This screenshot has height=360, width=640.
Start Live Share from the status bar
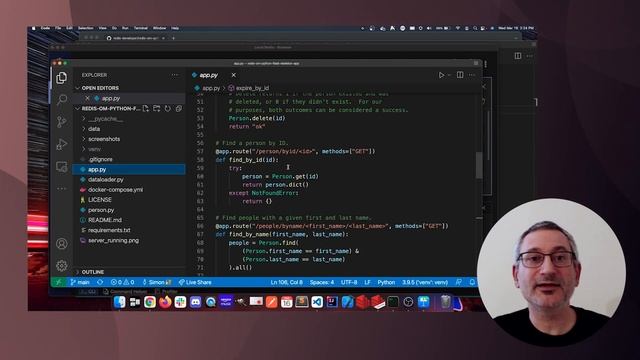click(195, 282)
